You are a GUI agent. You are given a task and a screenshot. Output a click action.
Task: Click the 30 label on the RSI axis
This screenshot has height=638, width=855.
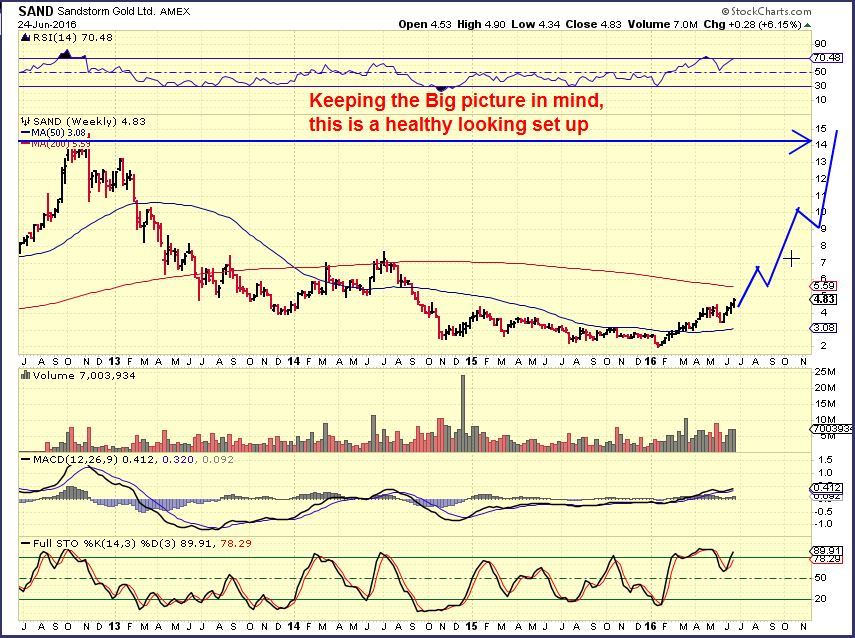click(821, 86)
